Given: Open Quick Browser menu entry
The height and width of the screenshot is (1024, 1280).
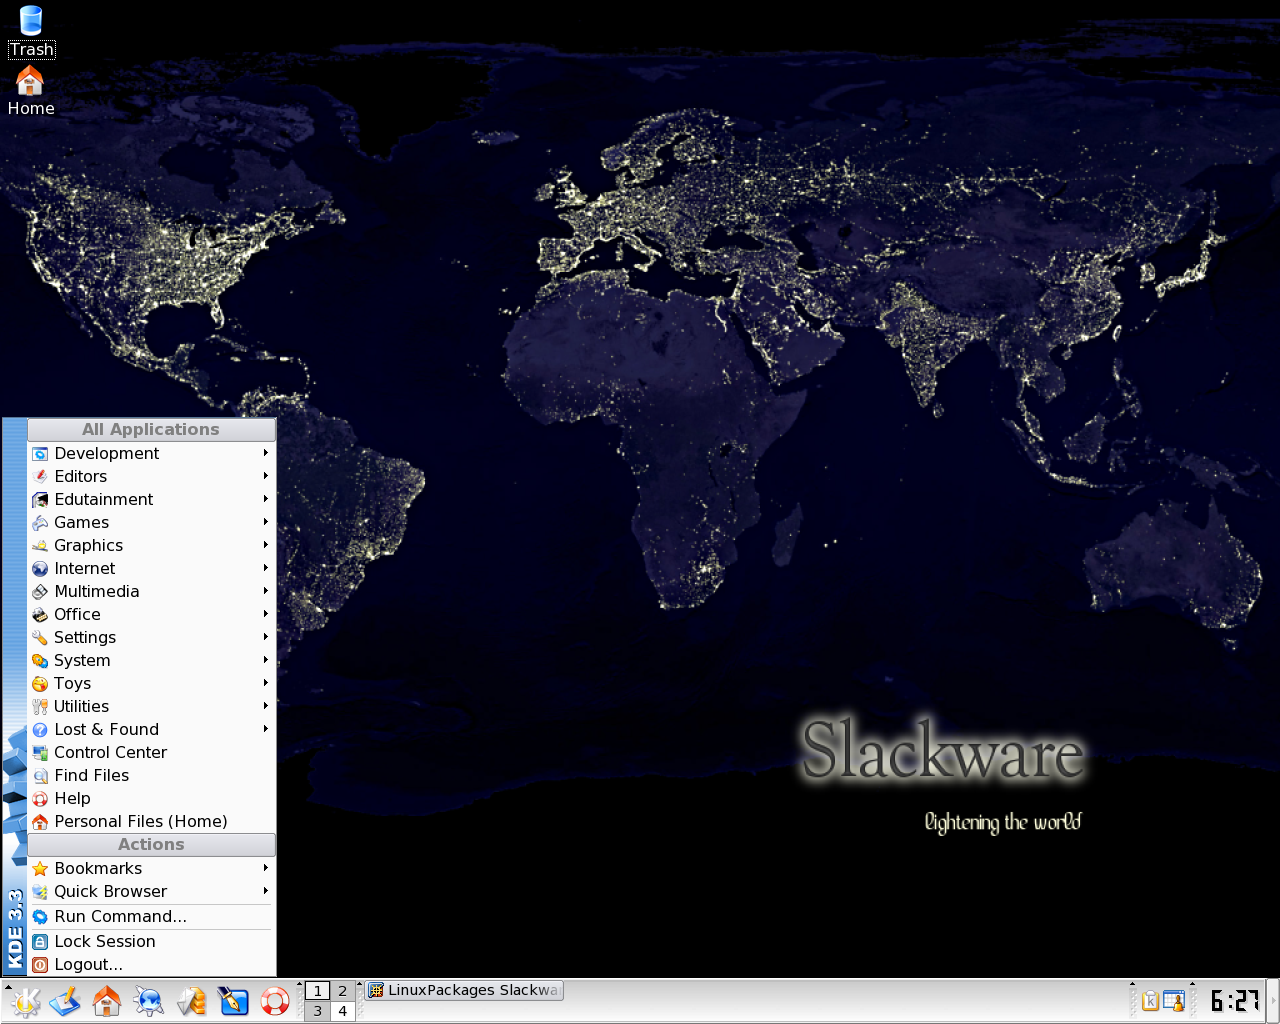Looking at the screenshot, I should point(152,891).
